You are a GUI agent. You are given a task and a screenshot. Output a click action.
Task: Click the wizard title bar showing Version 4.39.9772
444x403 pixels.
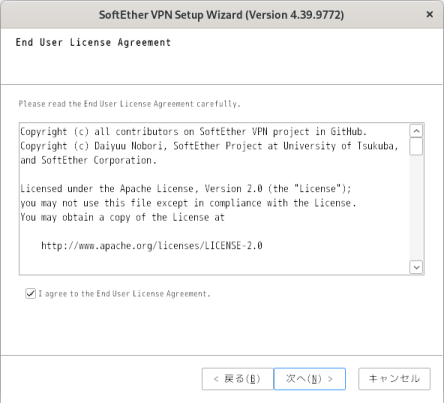(221, 15)
